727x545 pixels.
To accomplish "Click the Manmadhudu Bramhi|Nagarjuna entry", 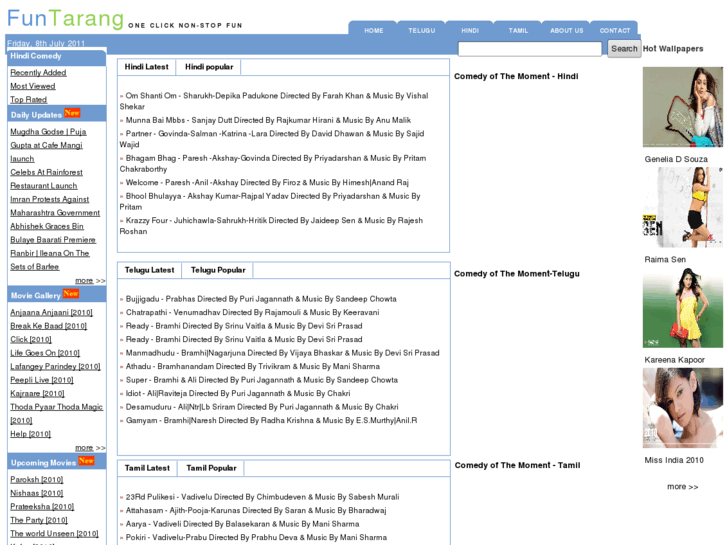I will point(282,353).
